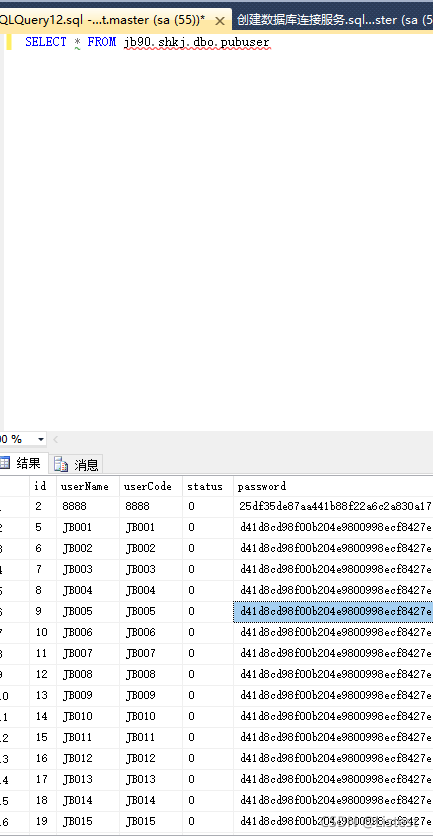Select userName cell JB006

88,632
